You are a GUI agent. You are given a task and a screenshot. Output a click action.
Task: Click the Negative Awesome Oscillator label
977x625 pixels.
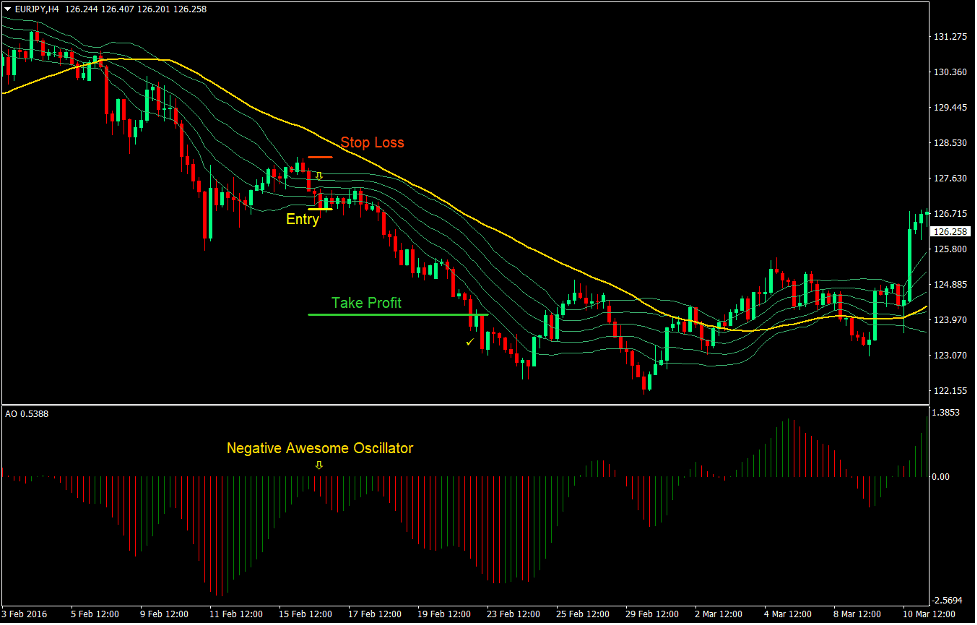coord(320,448)
